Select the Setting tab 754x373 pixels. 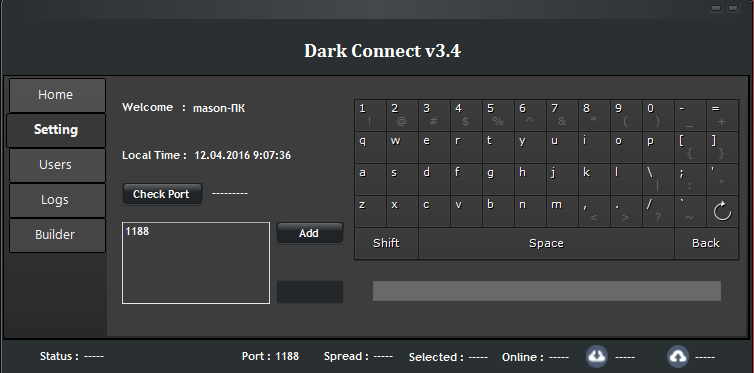pyautogui.click(x=56, y=130)
